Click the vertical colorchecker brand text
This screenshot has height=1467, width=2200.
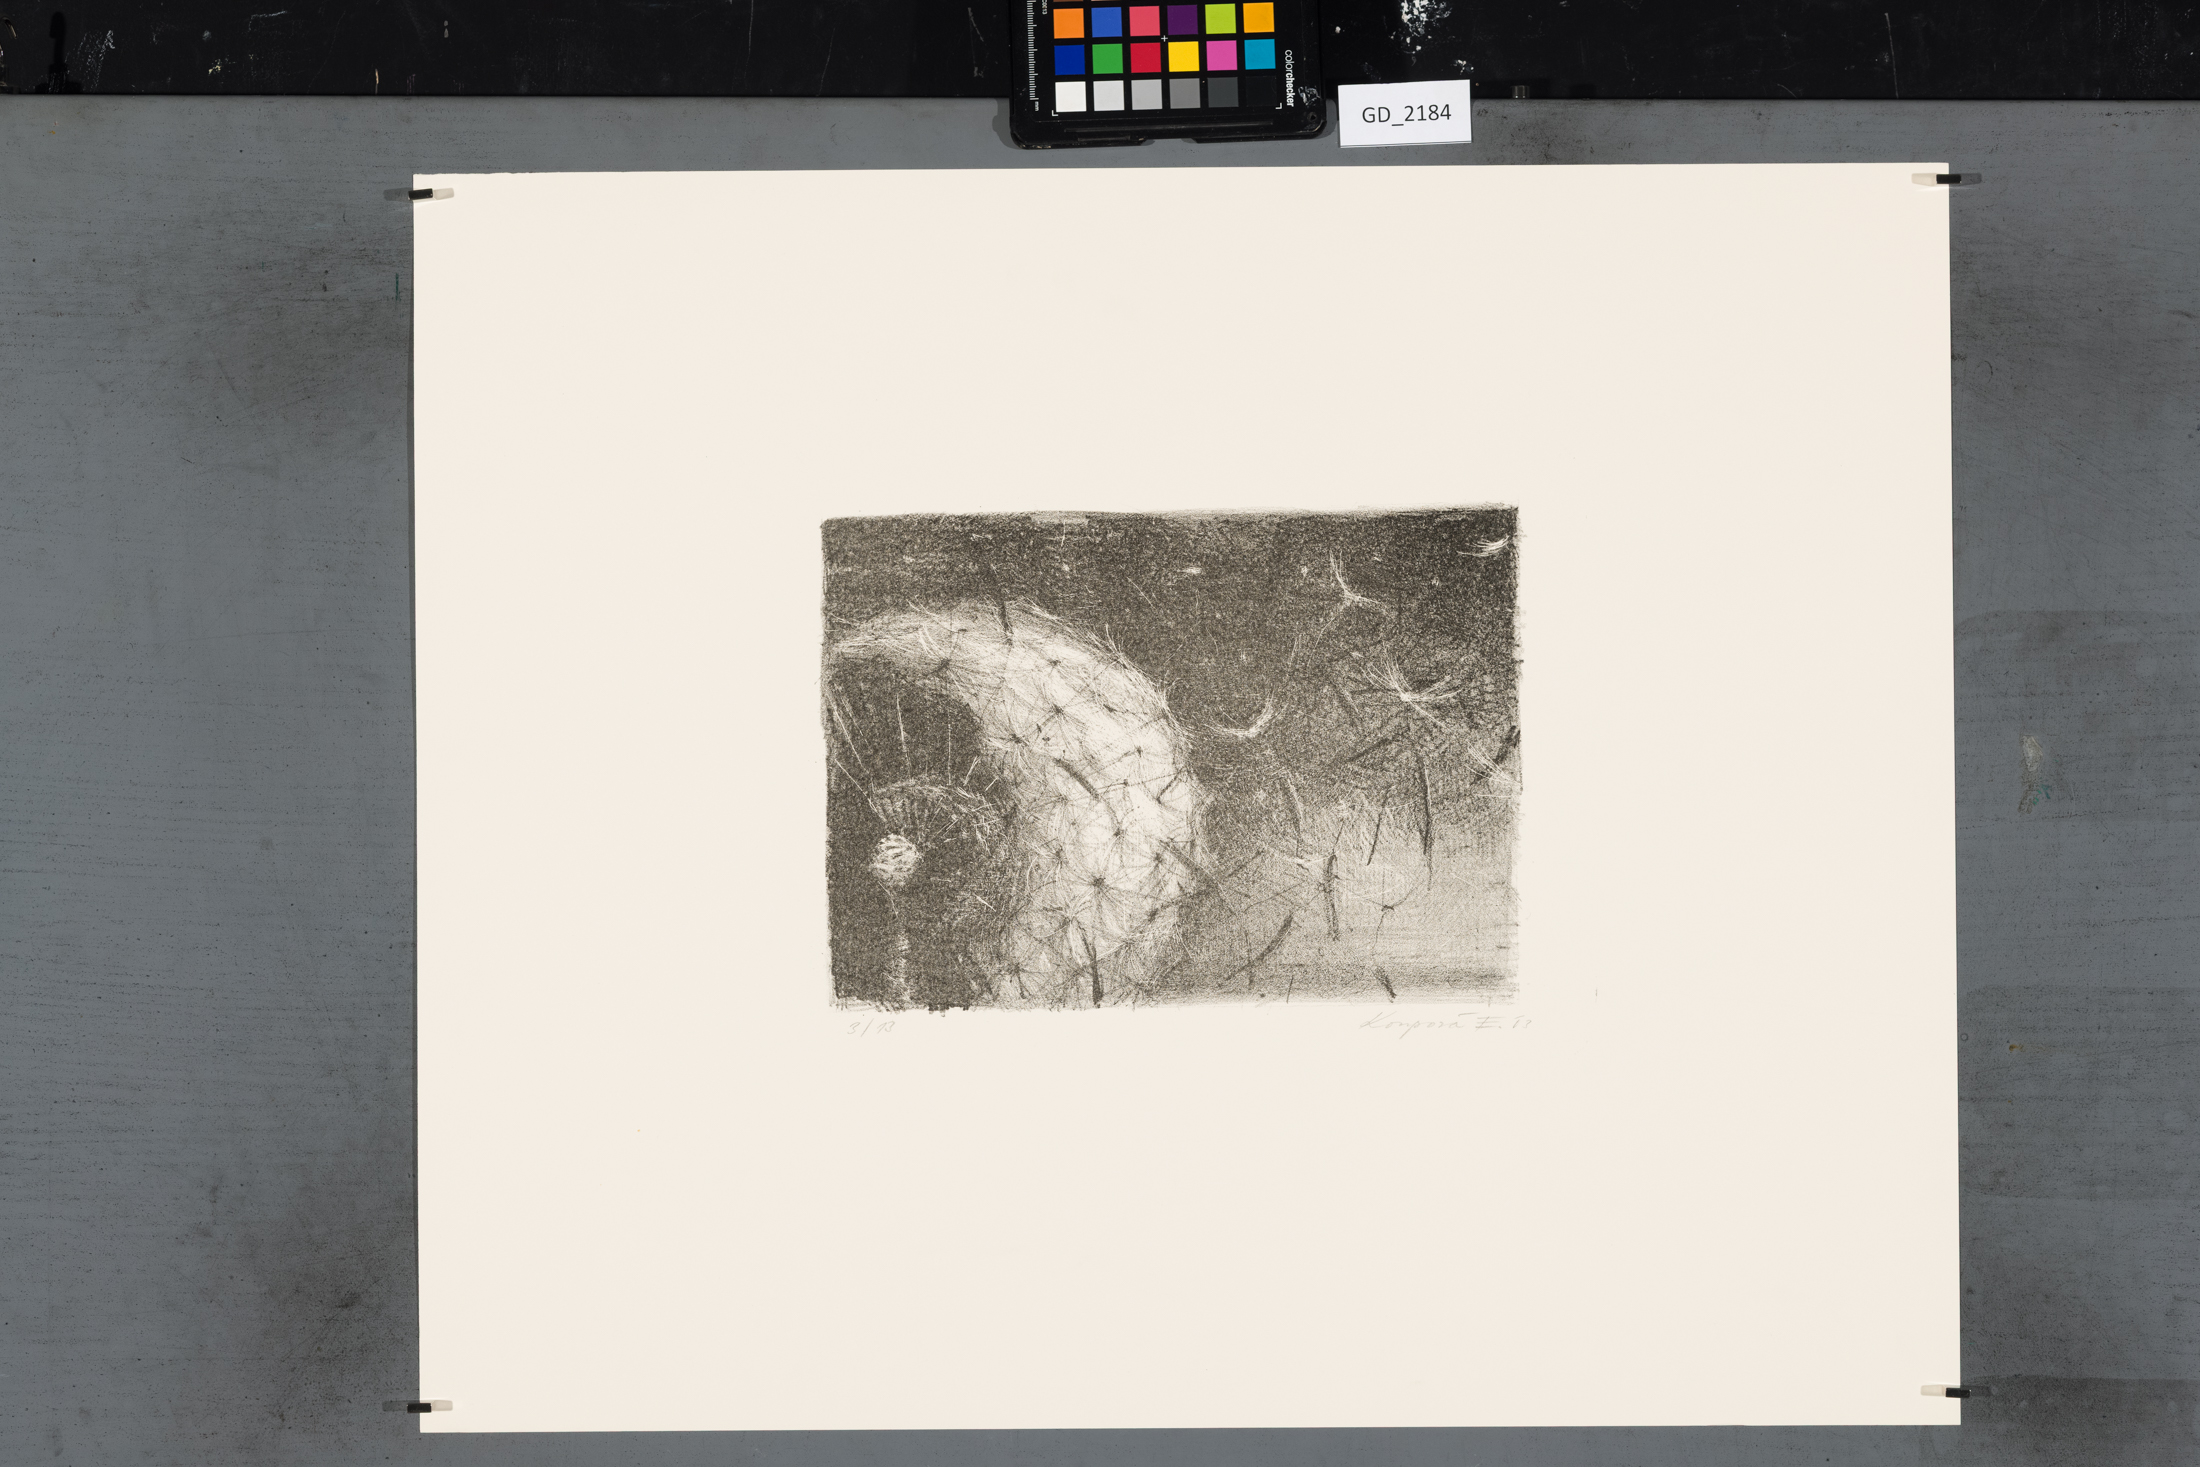tap(1289, 78)
